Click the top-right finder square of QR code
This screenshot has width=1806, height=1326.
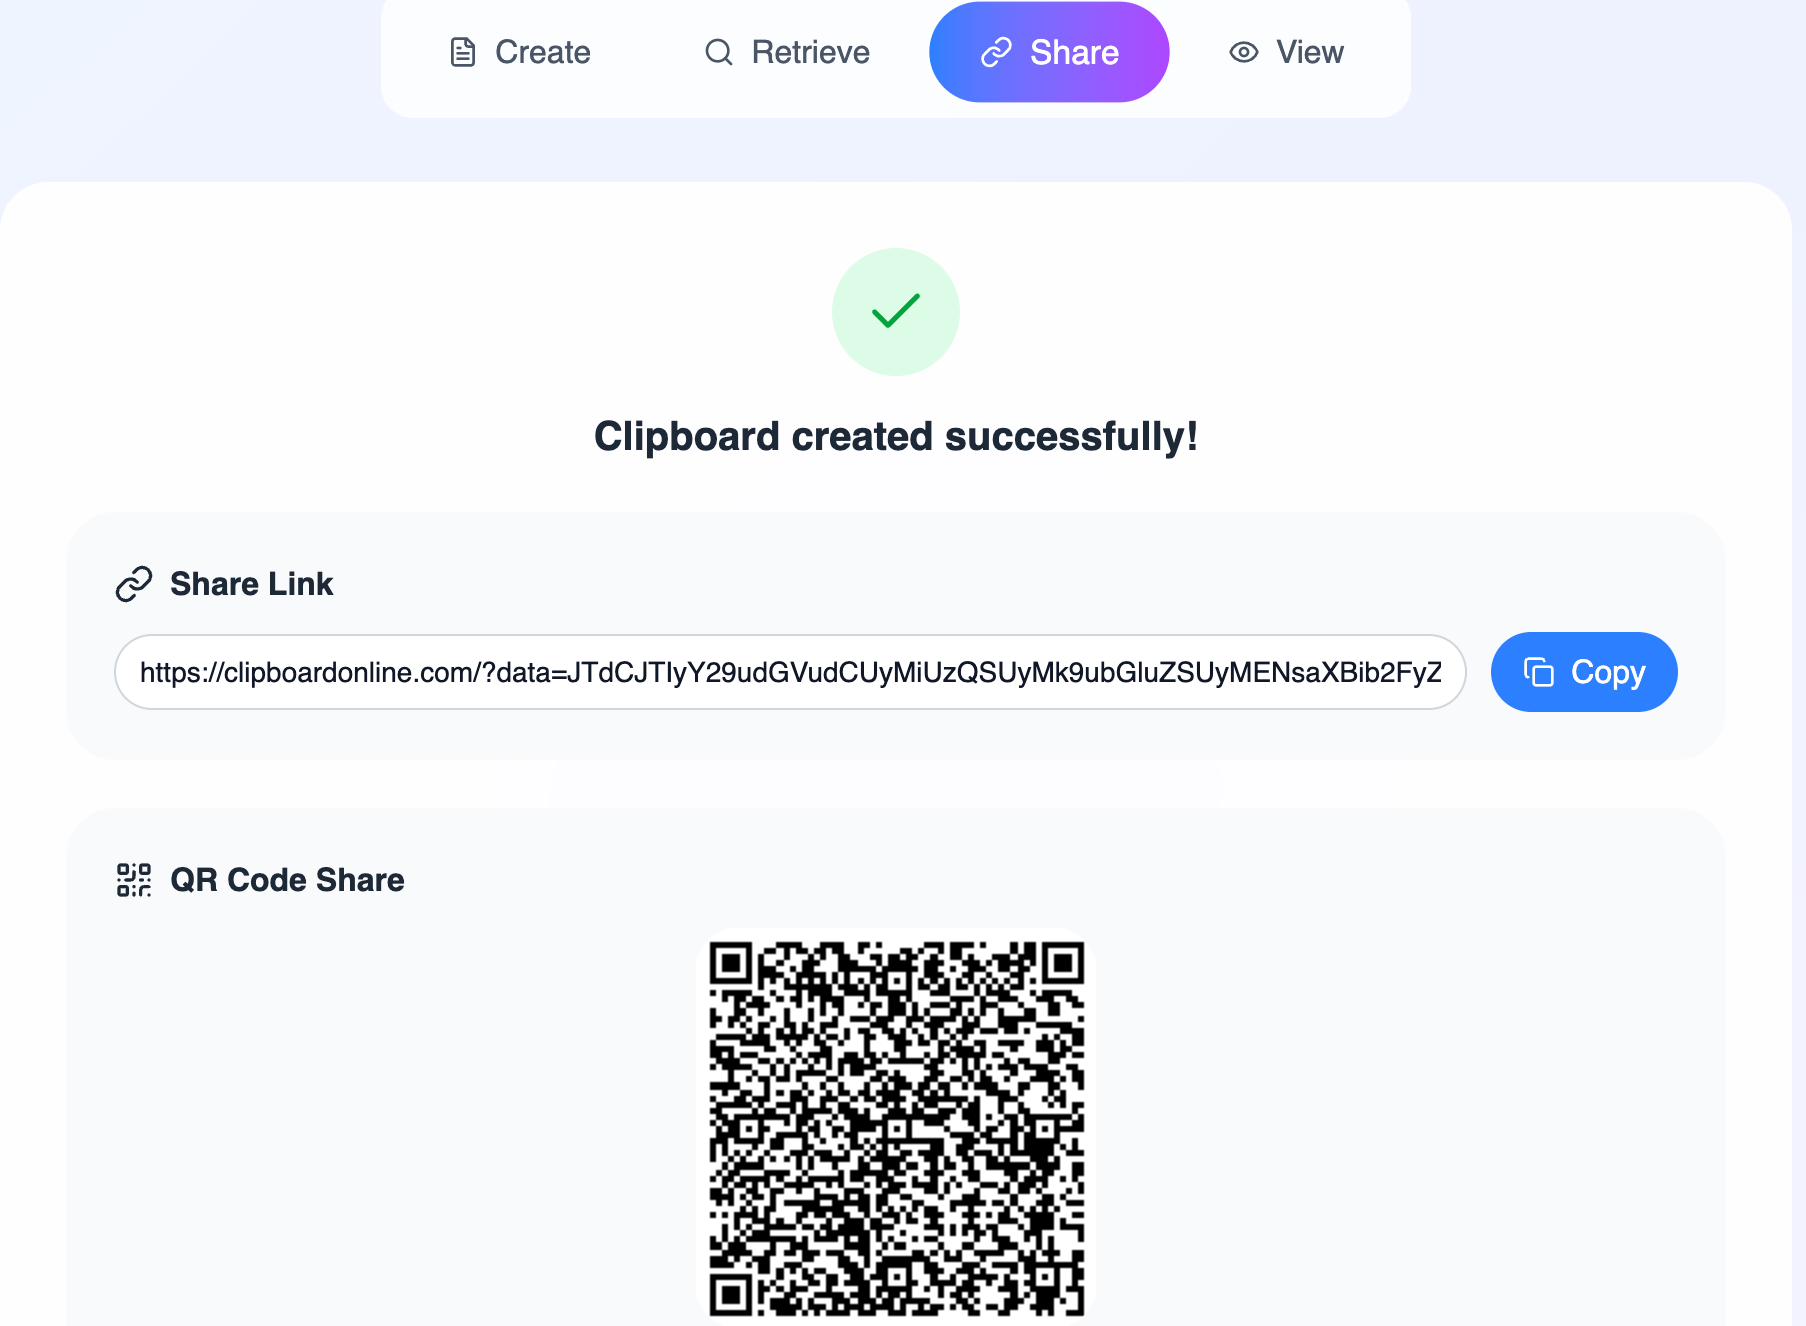point(1063,964)
